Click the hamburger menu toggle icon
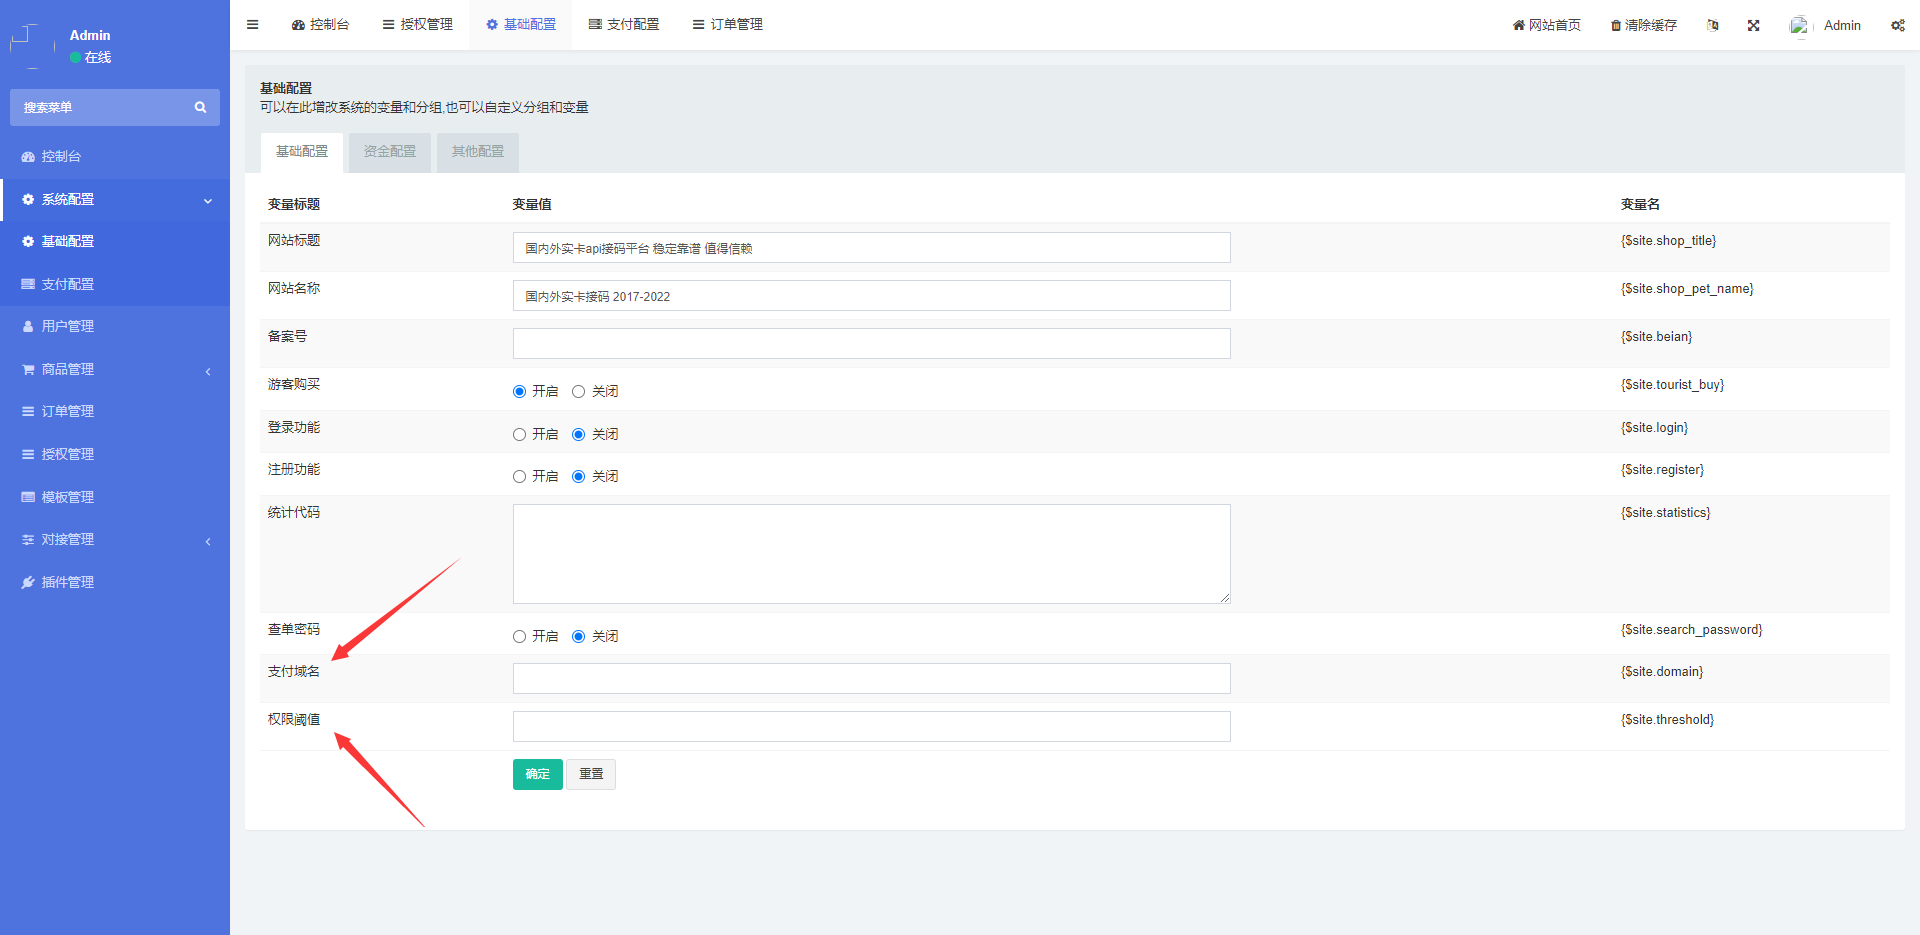 pos(253,25)
